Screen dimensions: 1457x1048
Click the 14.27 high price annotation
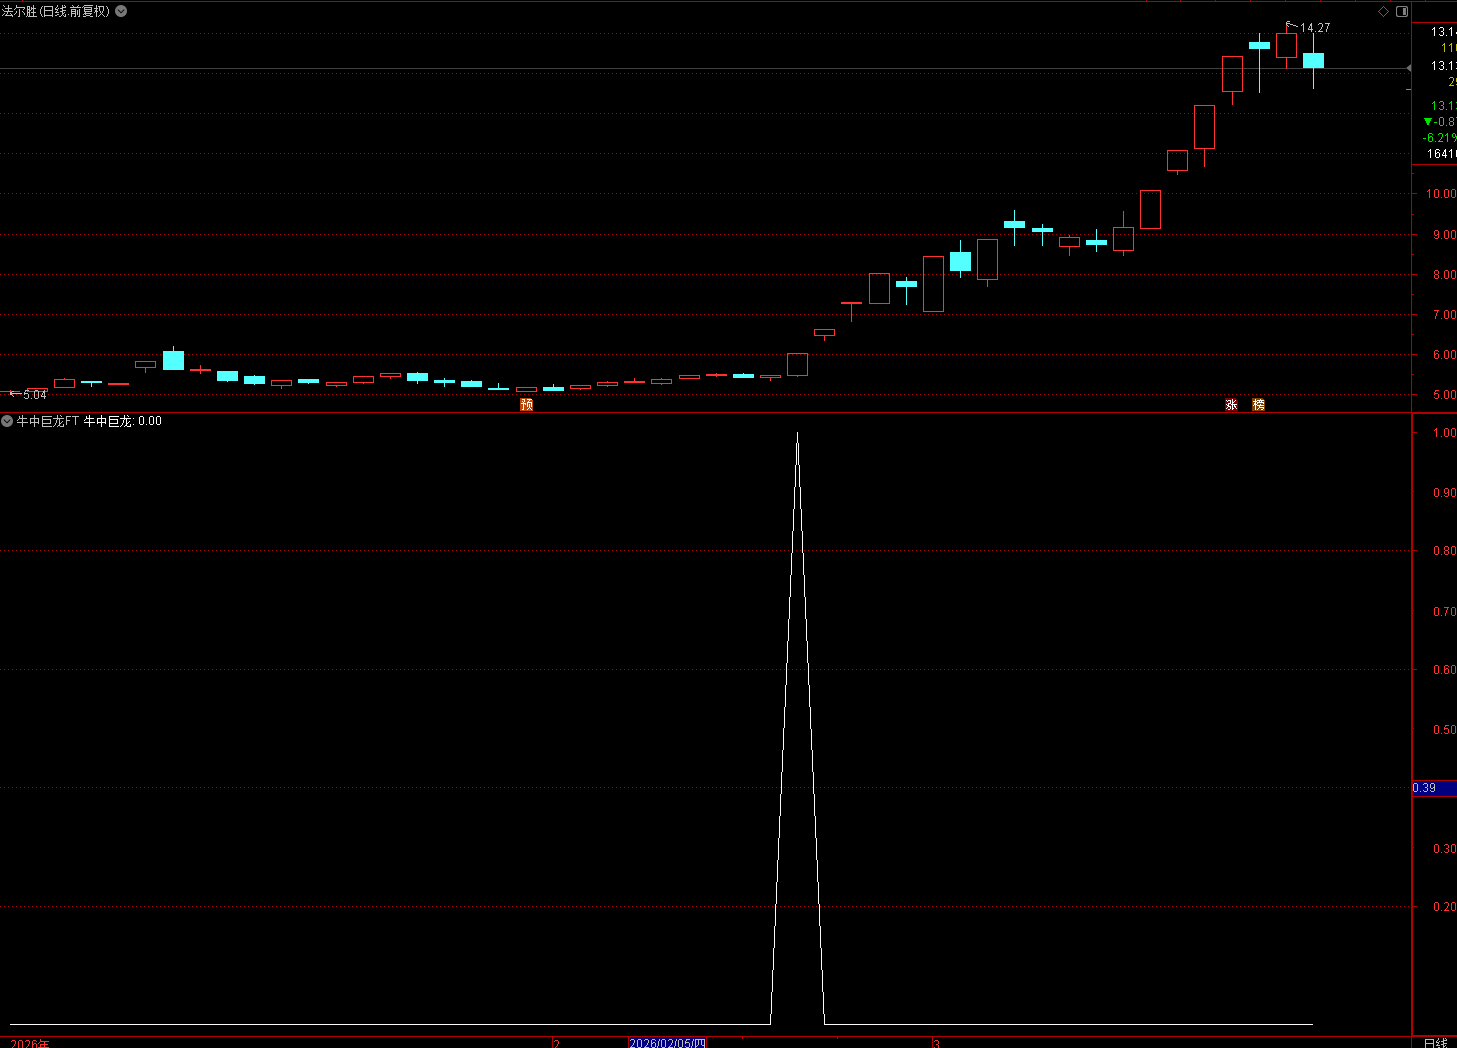coord(1315,28)
